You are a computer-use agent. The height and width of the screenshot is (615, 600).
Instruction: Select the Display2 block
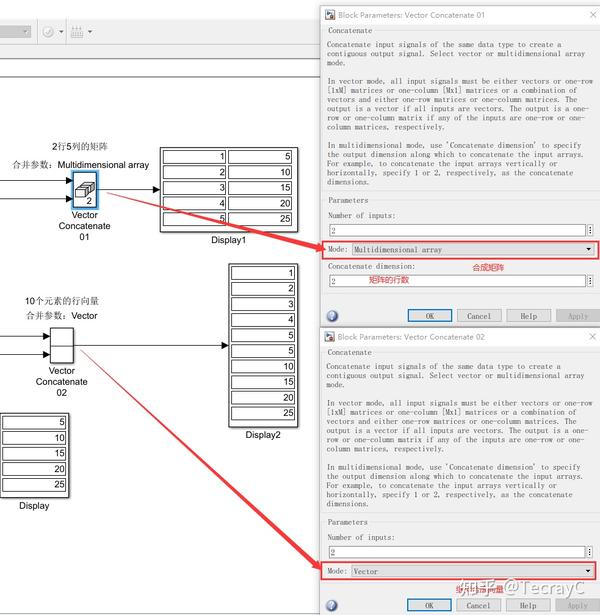[x=263, y=346]
